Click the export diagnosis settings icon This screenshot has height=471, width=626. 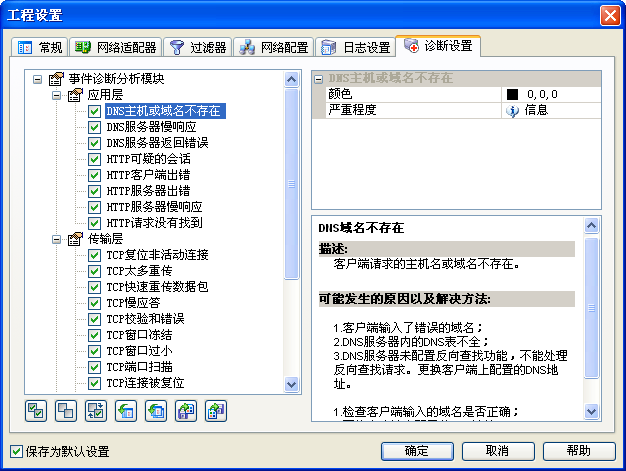pos(216,411)
